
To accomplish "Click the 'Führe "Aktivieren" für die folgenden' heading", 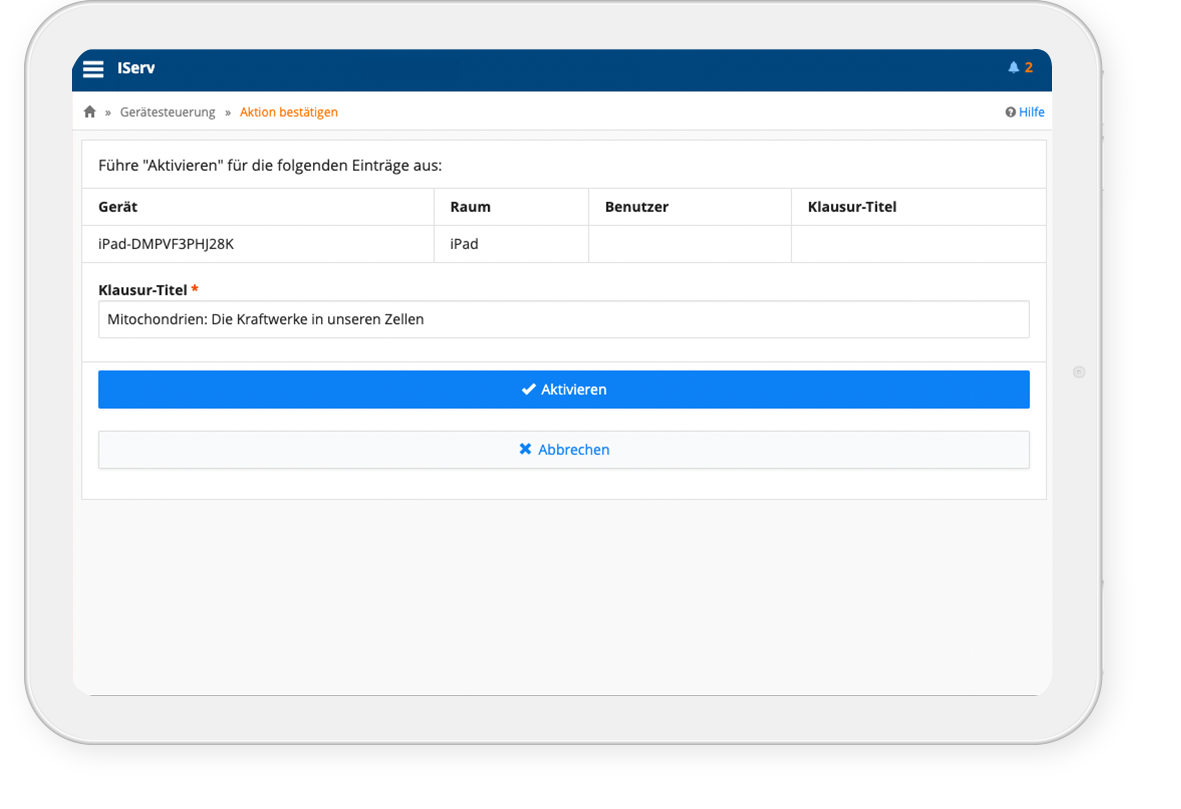I will point(270,166).
